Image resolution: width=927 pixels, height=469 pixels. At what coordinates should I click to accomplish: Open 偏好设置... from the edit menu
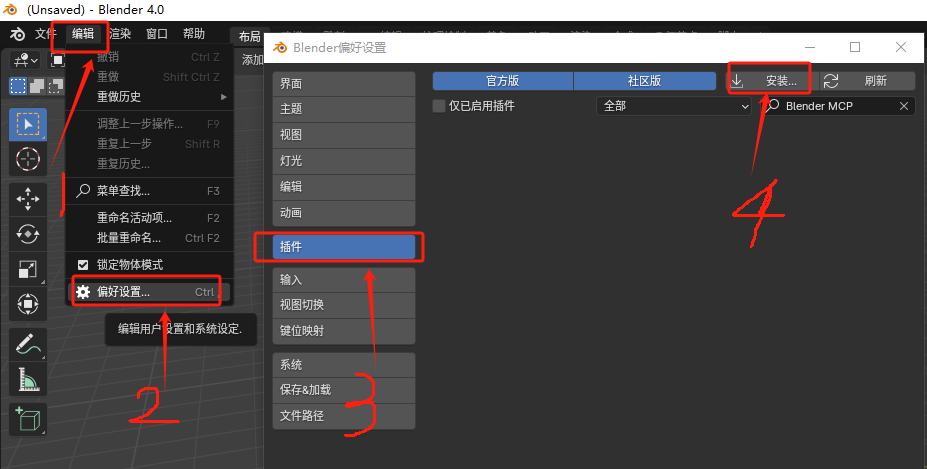tap(150, 292)
